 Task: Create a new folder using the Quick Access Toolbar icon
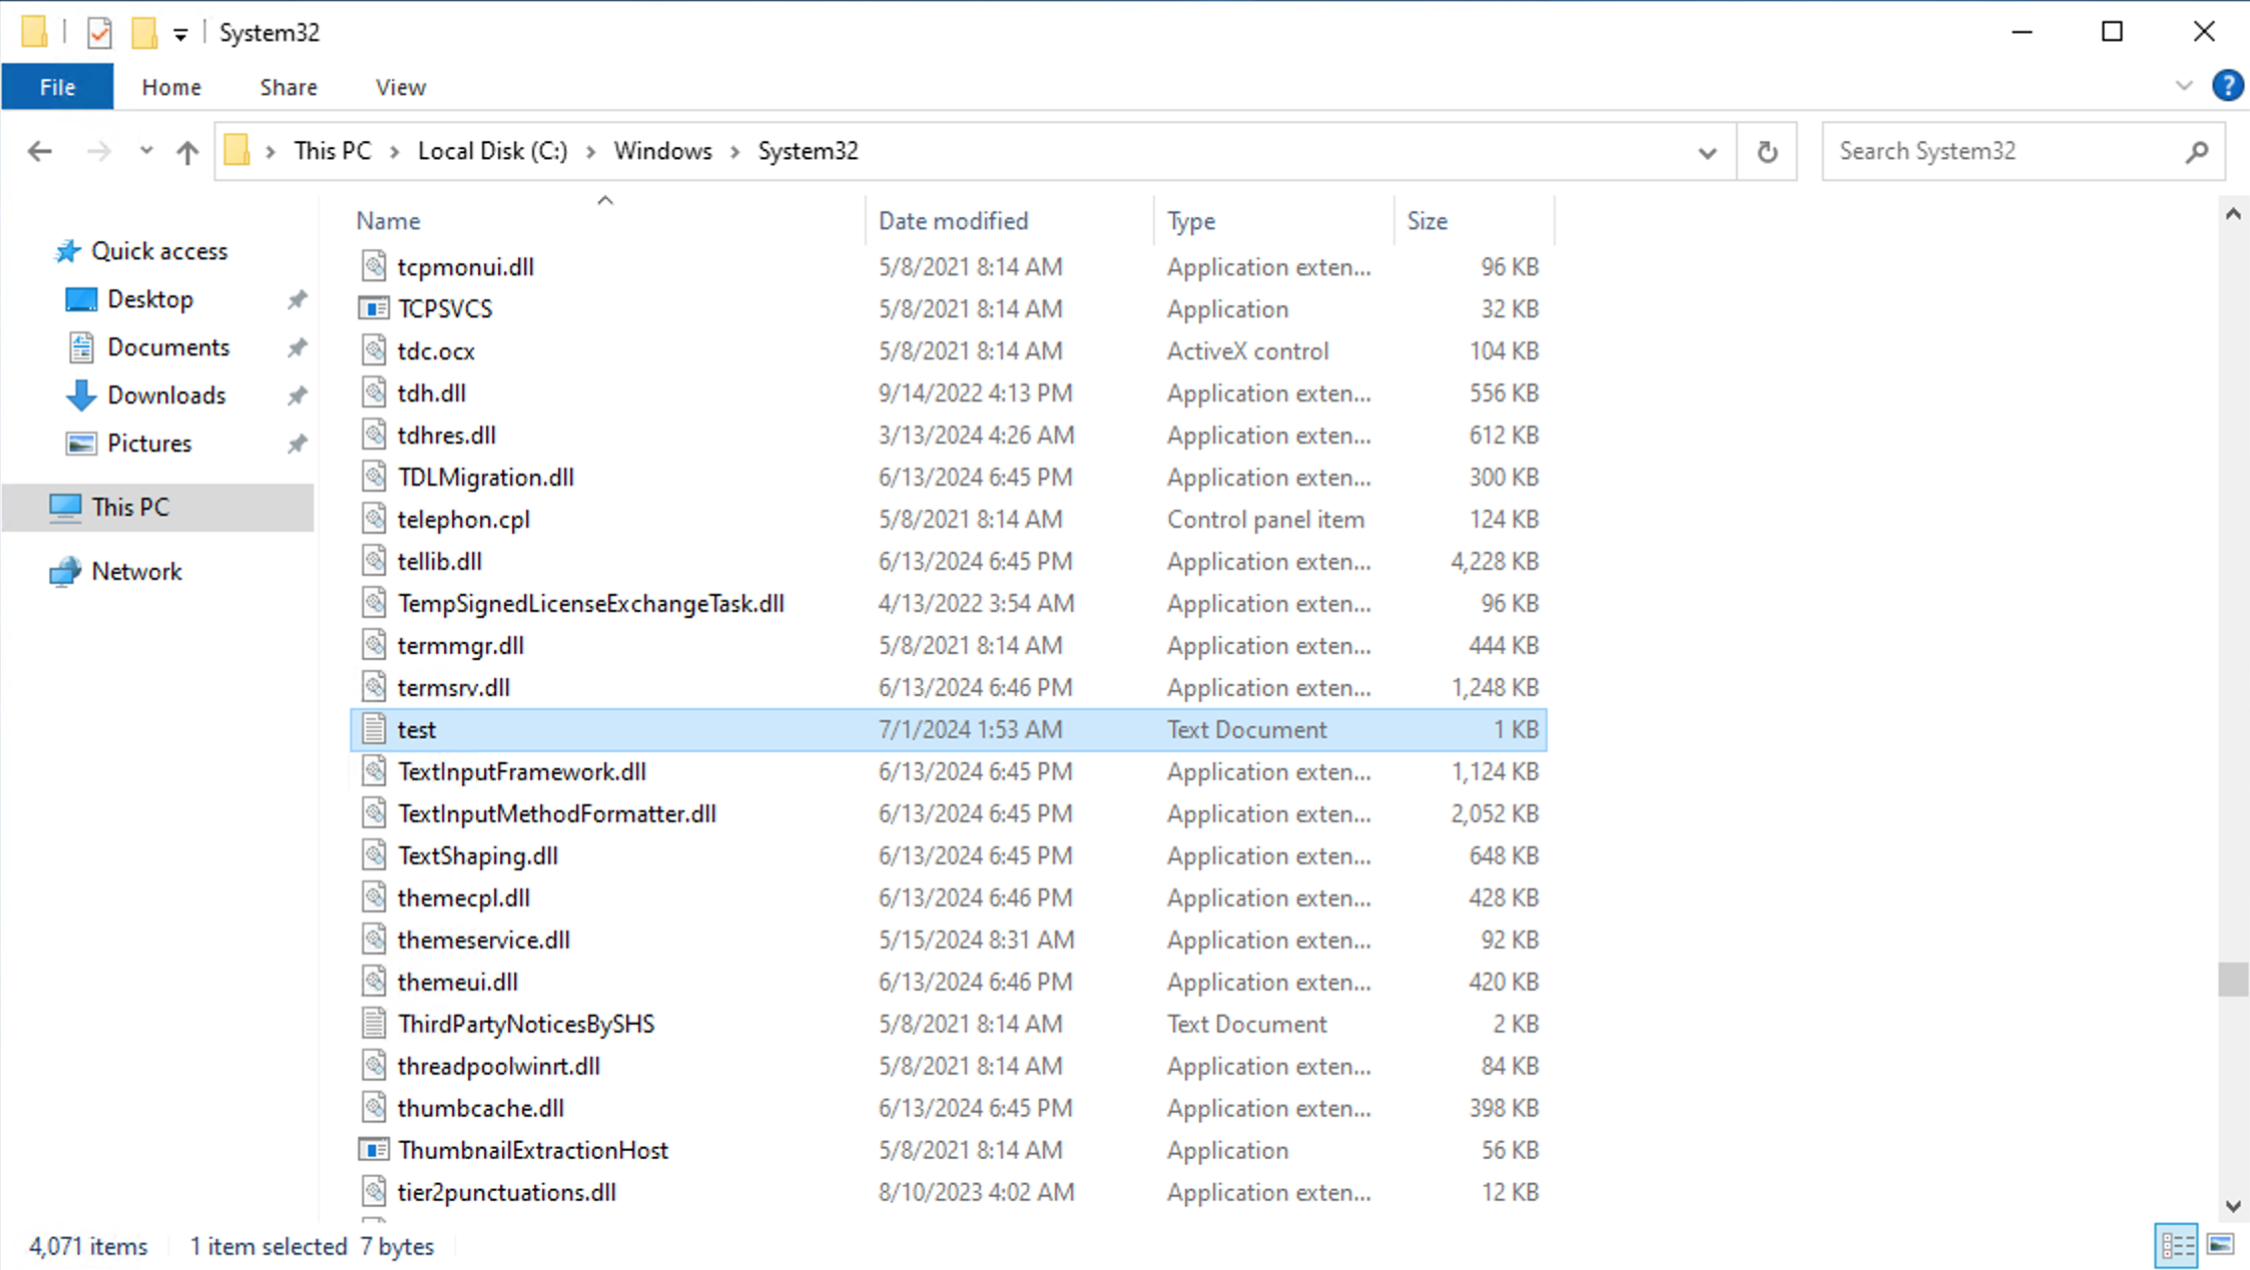[x=145, y=32]
